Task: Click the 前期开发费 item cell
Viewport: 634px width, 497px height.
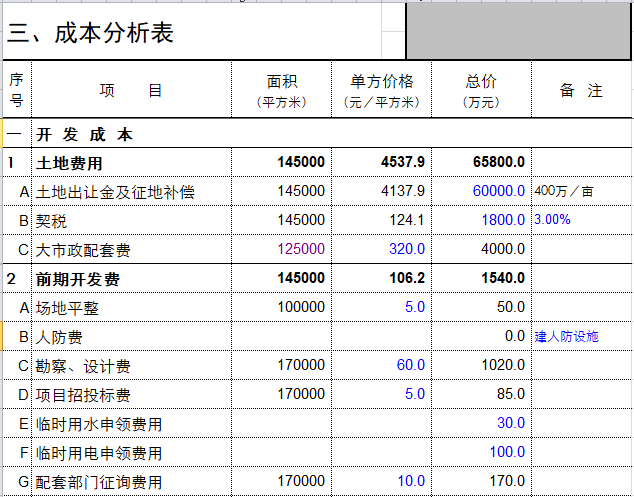Action: [x=76, y=279]
